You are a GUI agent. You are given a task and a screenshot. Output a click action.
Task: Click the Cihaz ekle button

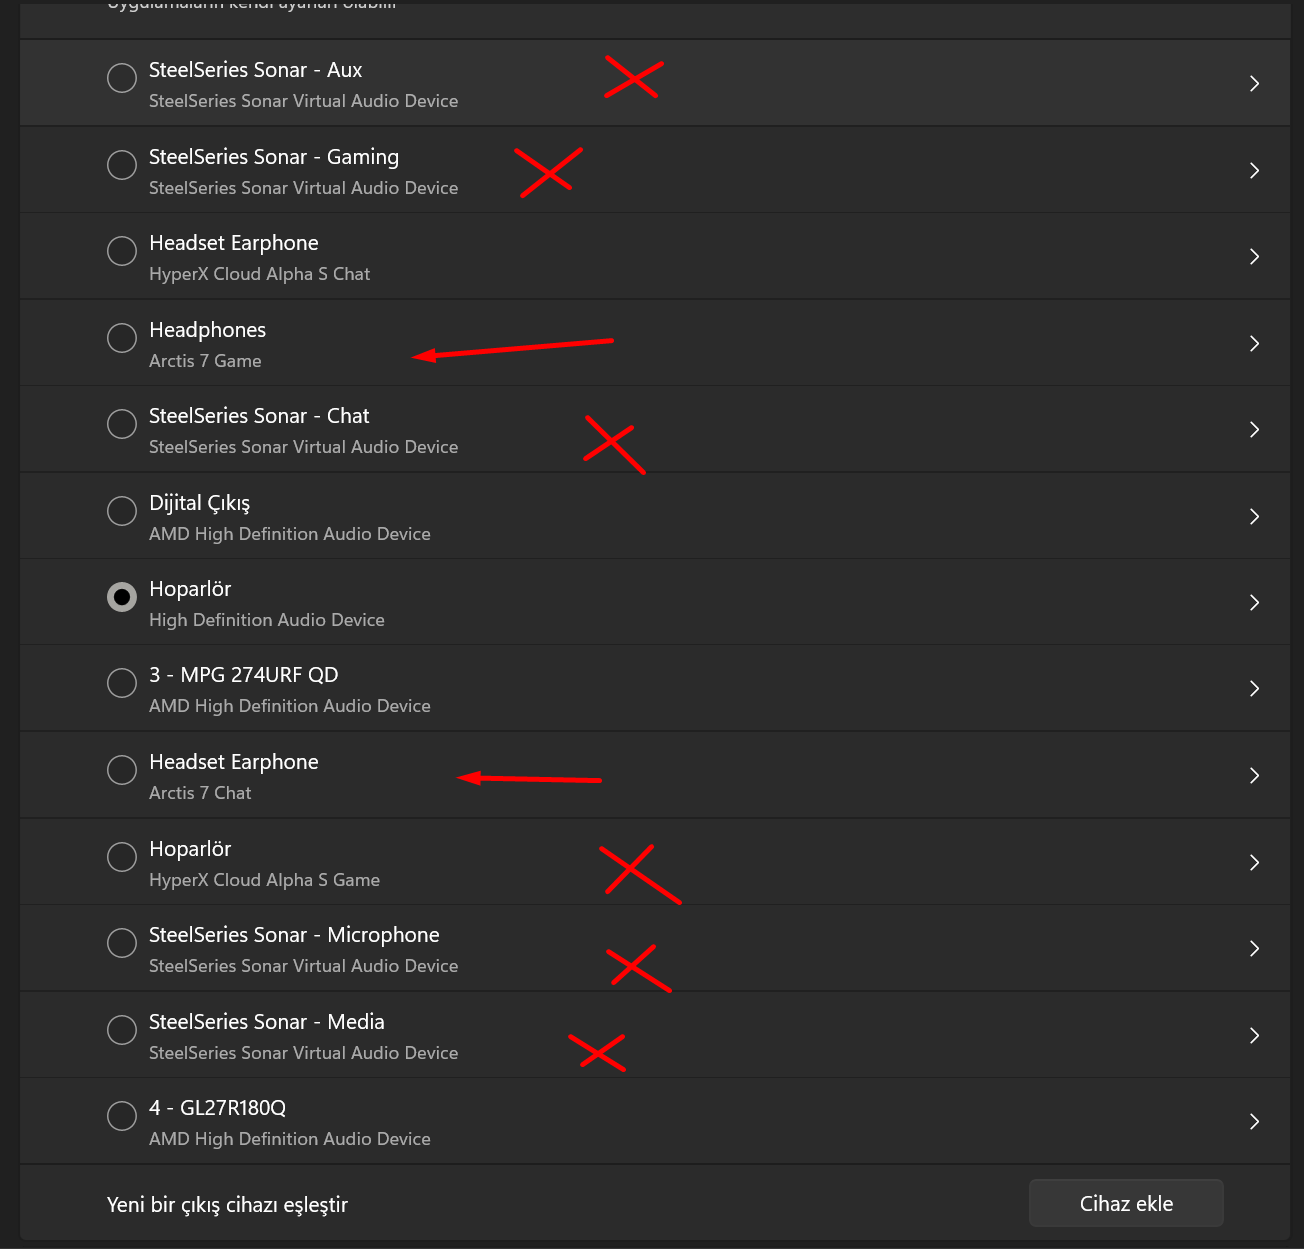point(1126,1204)
